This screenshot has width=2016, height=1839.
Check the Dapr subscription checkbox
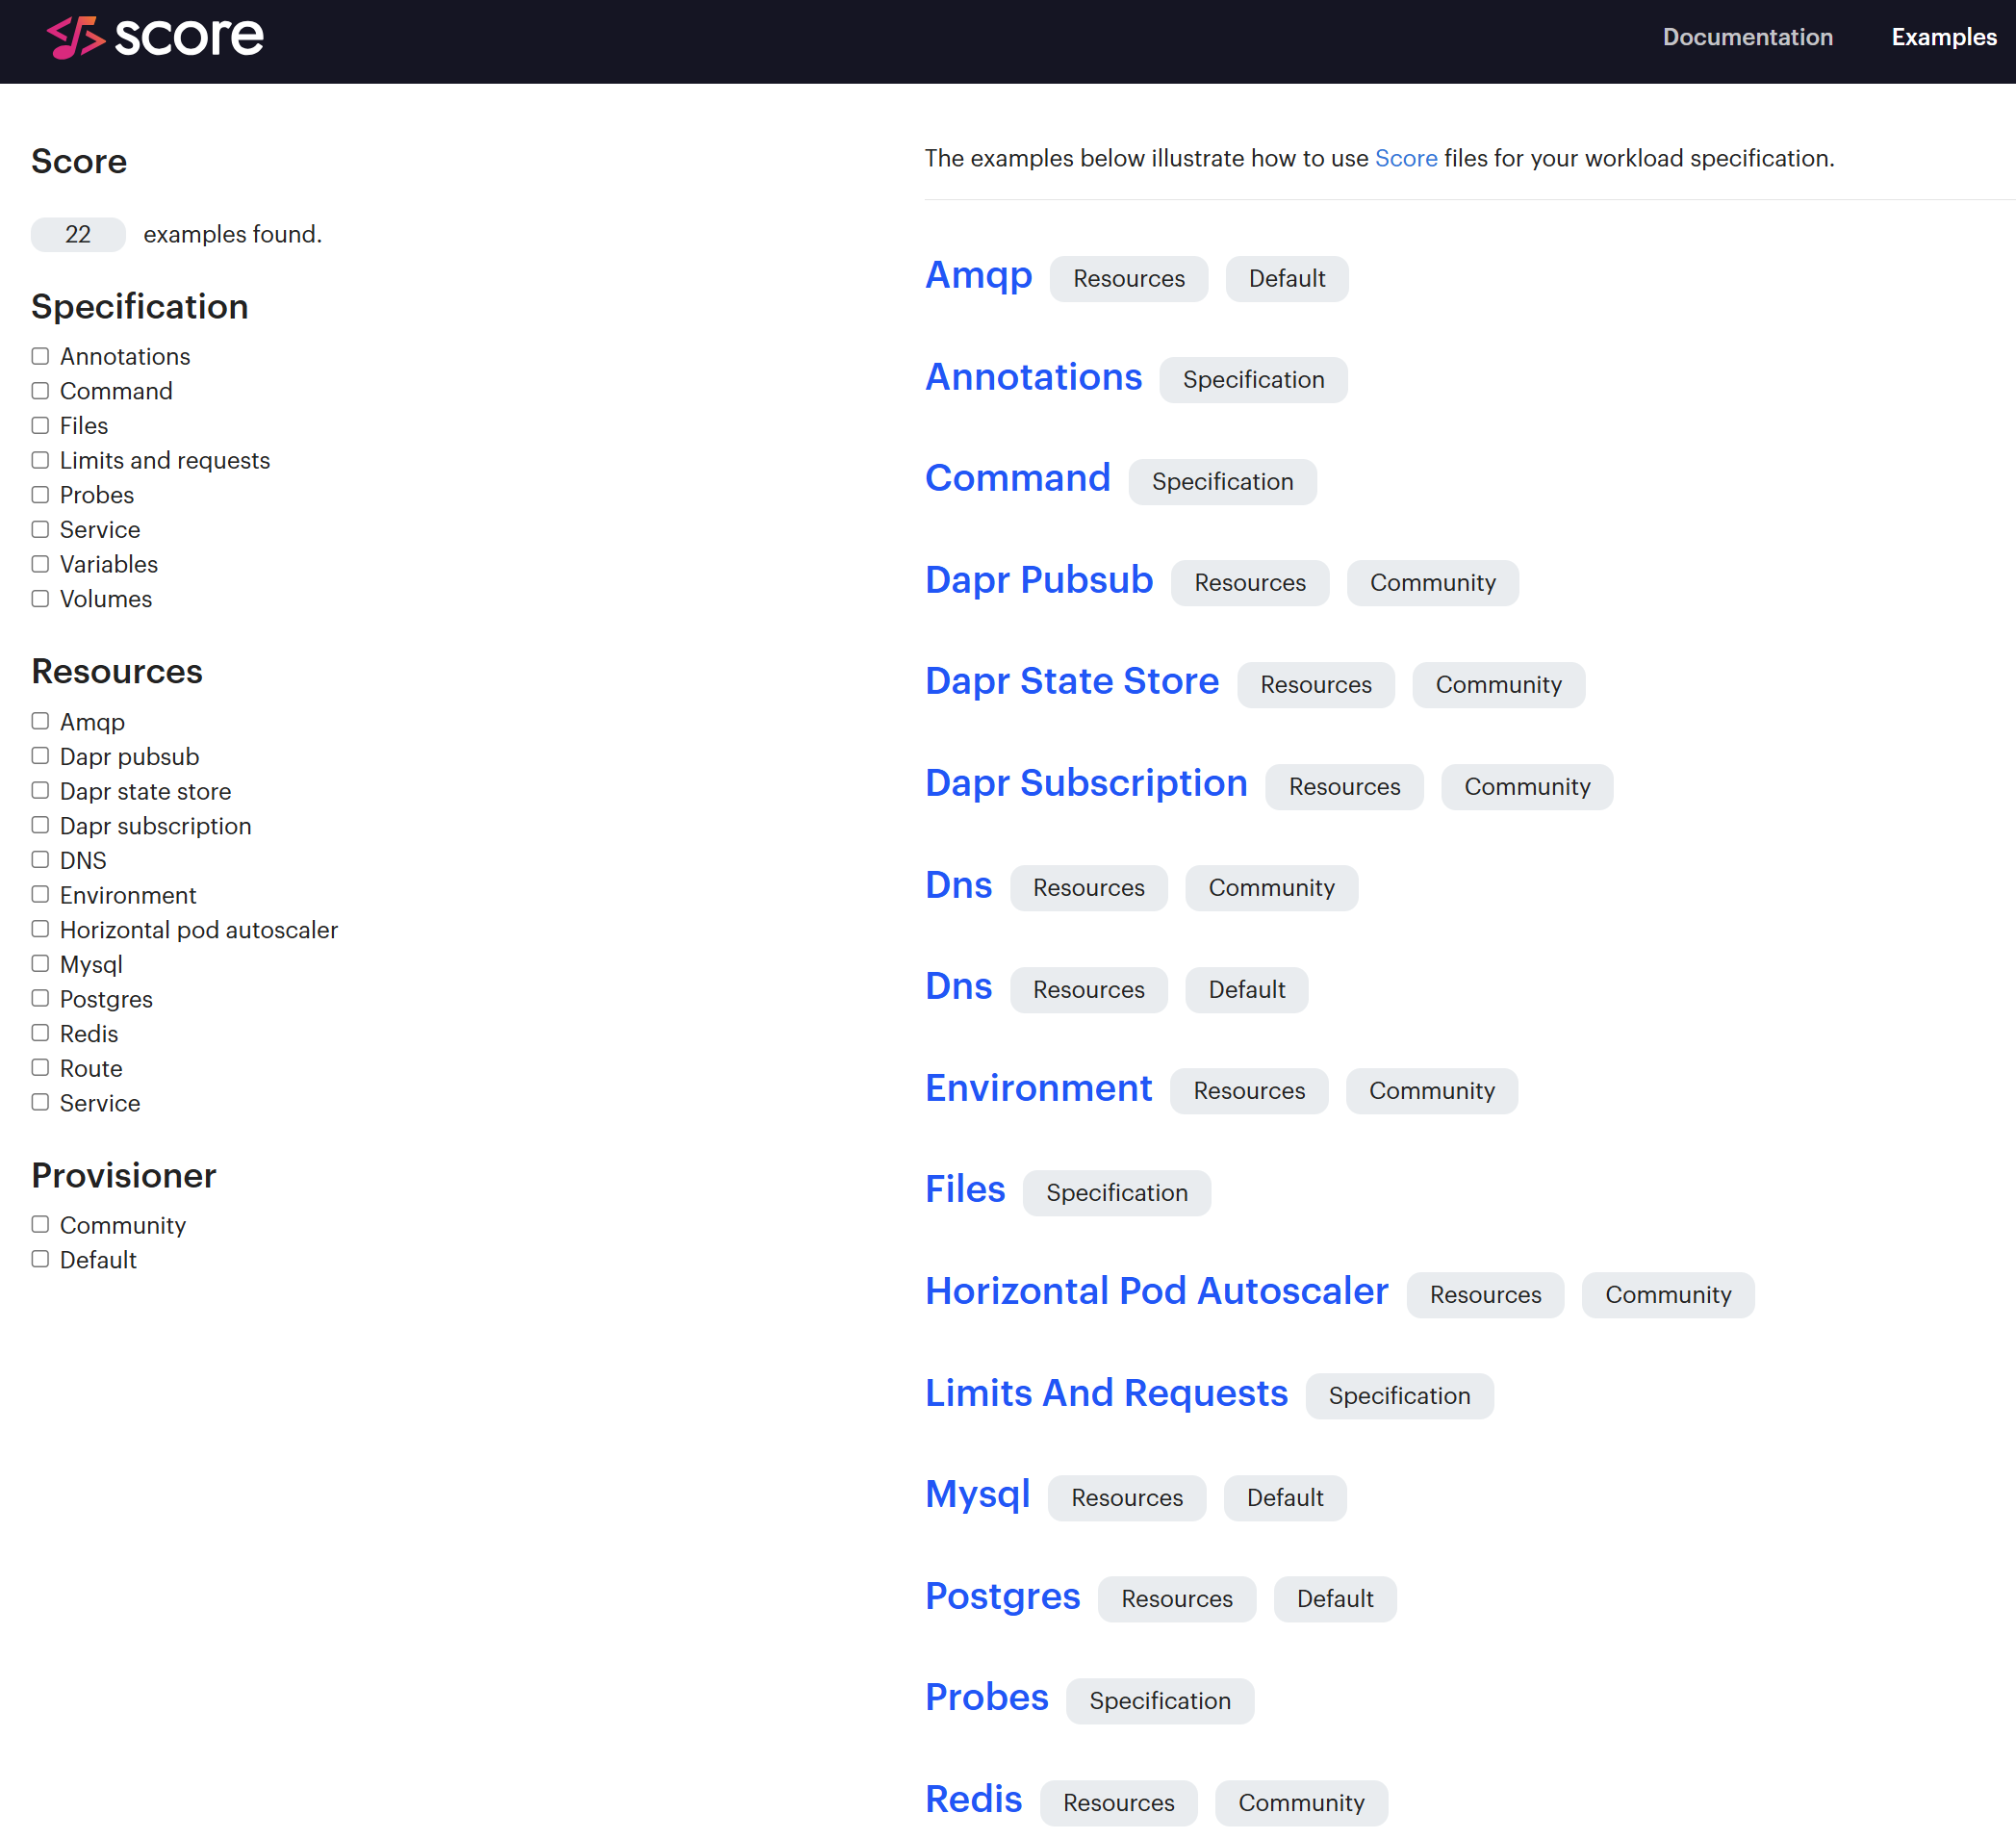pyautogui.click(x=40, y=825)
